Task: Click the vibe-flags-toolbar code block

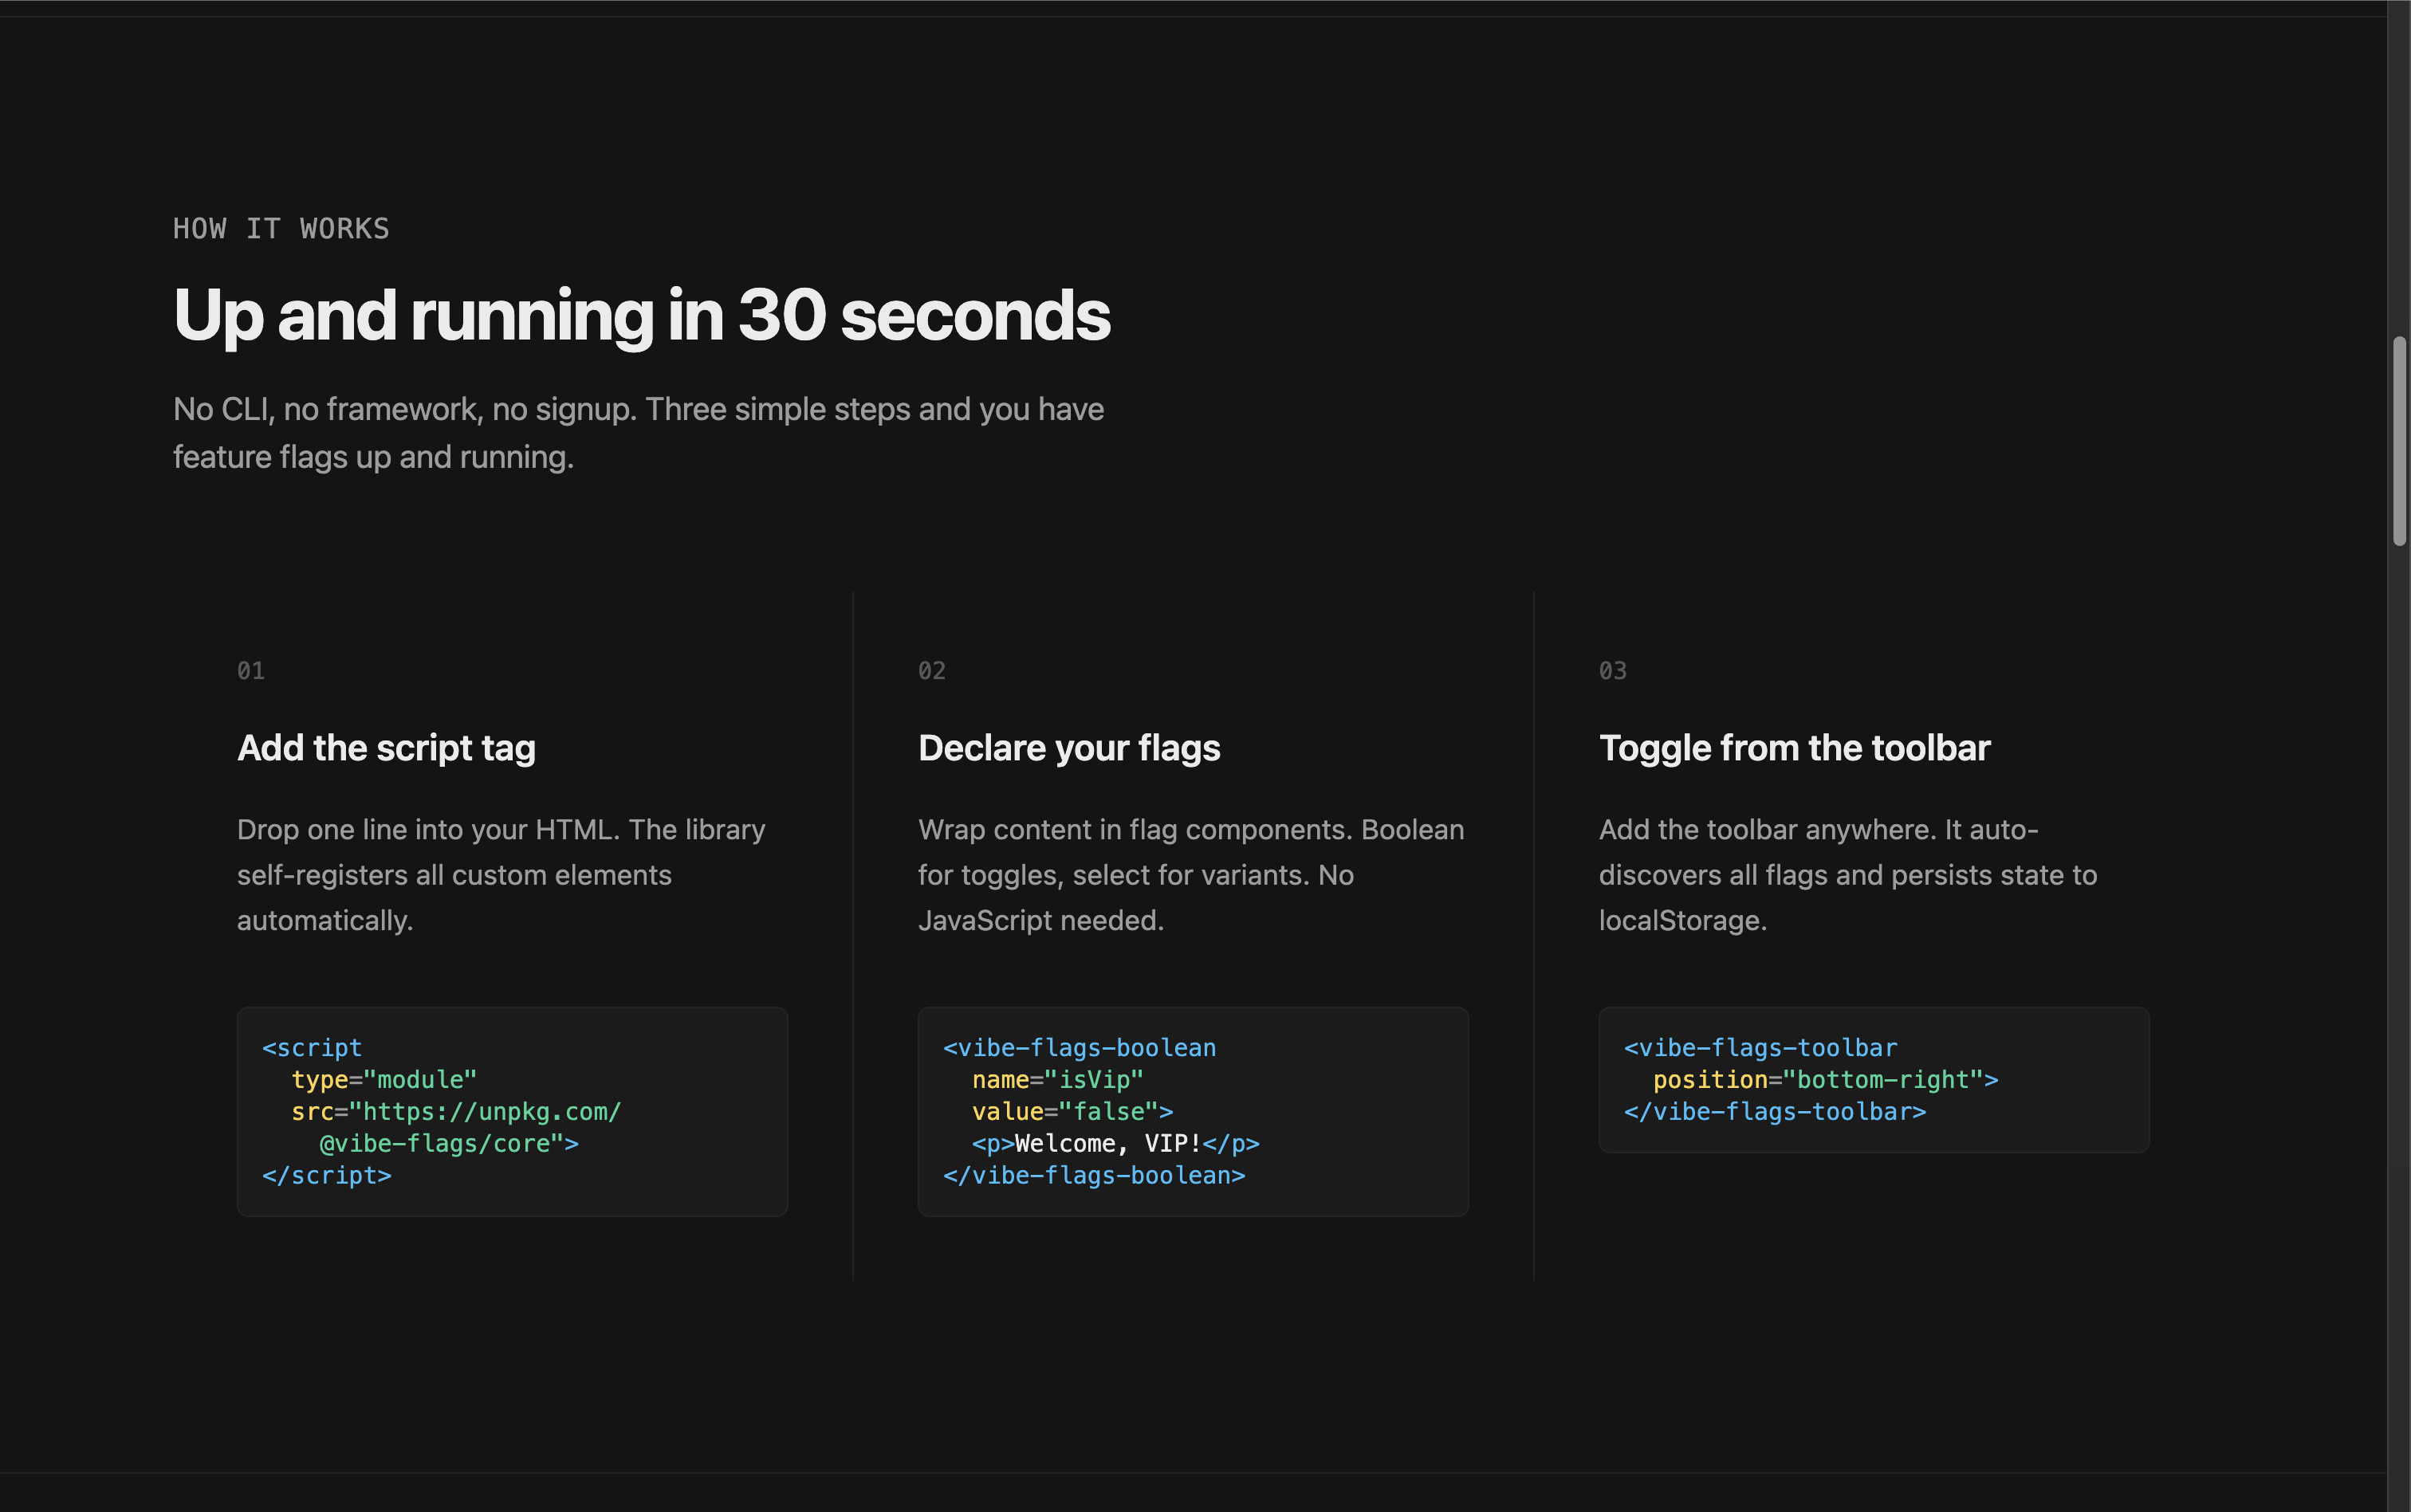Action: (x=1873, y=1080)
